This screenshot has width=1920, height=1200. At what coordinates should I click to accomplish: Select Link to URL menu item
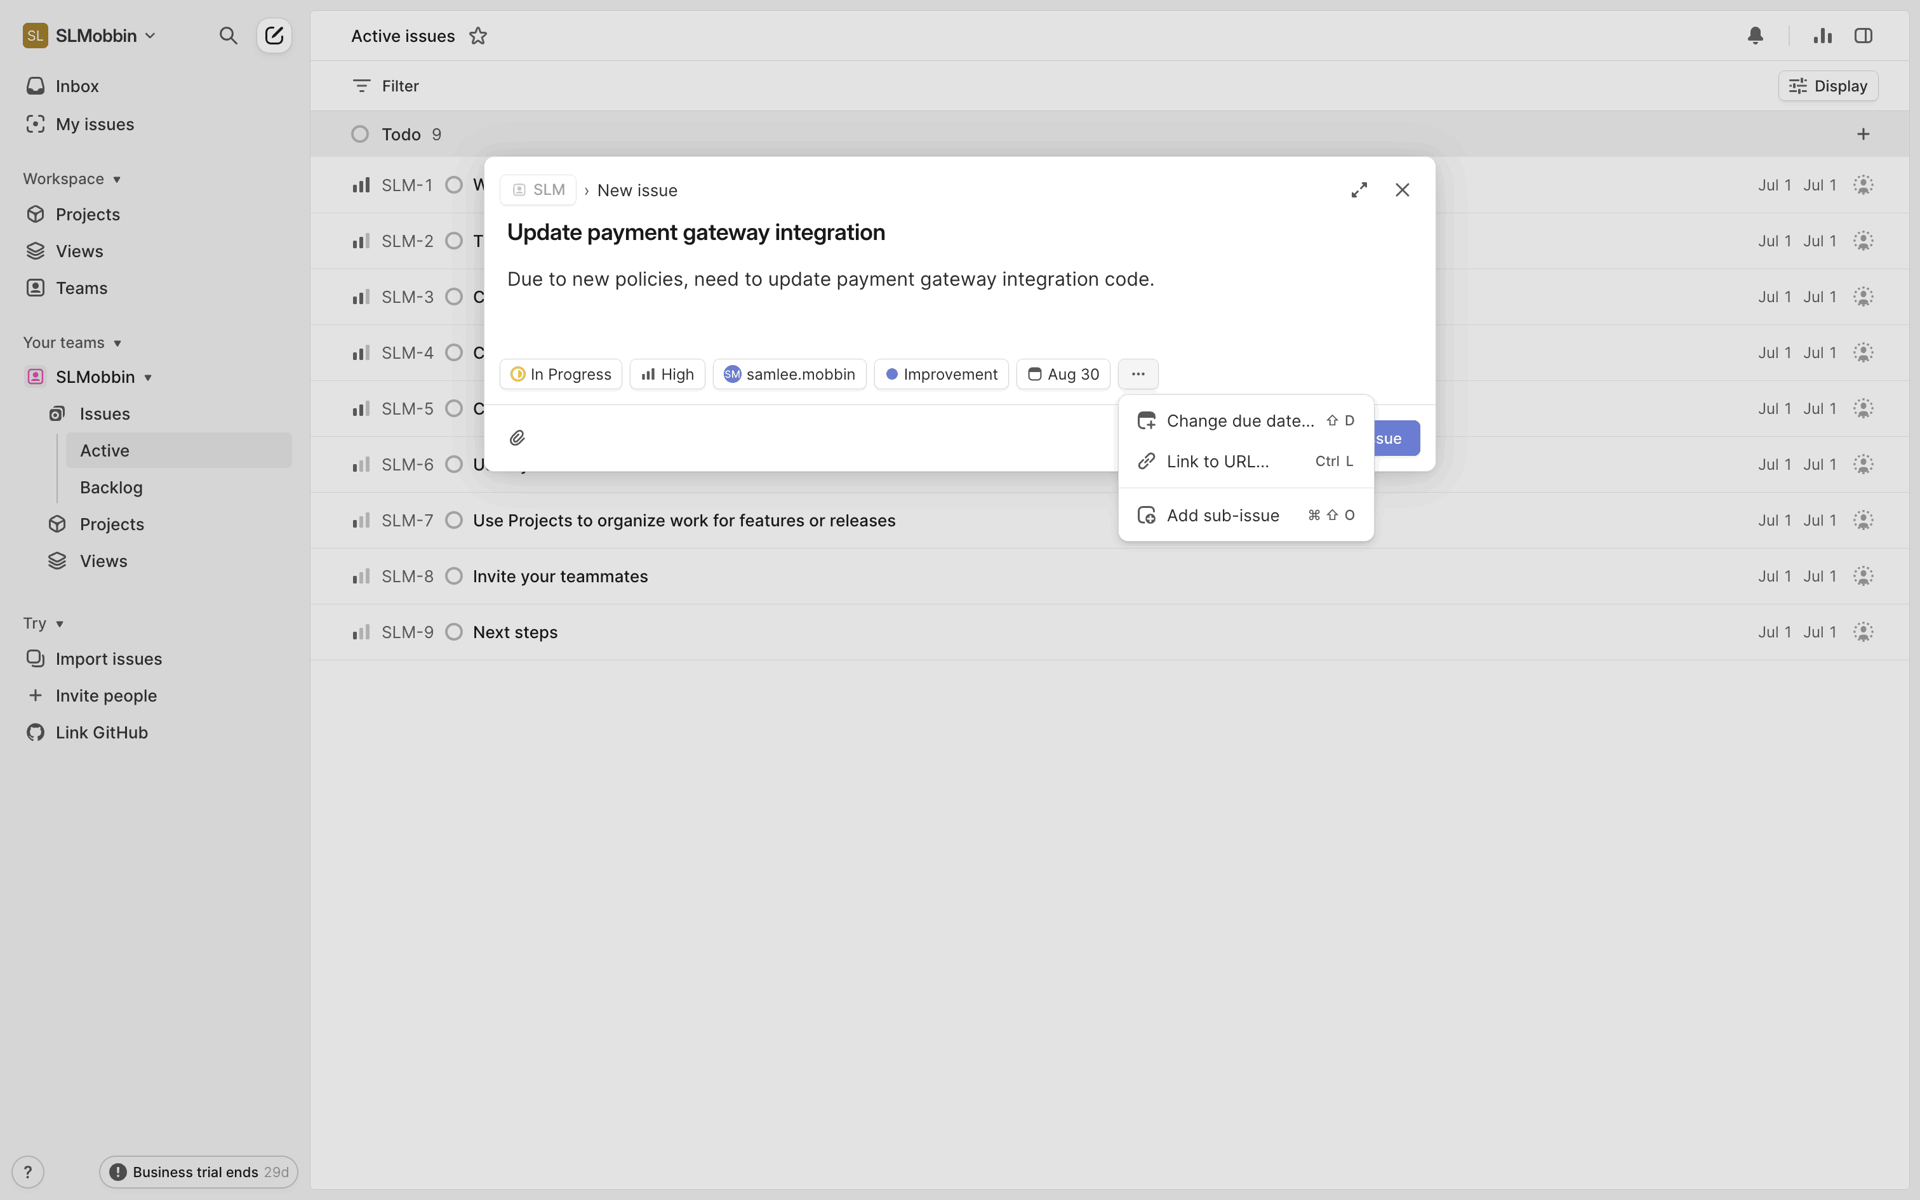(x=1246, y=461)
